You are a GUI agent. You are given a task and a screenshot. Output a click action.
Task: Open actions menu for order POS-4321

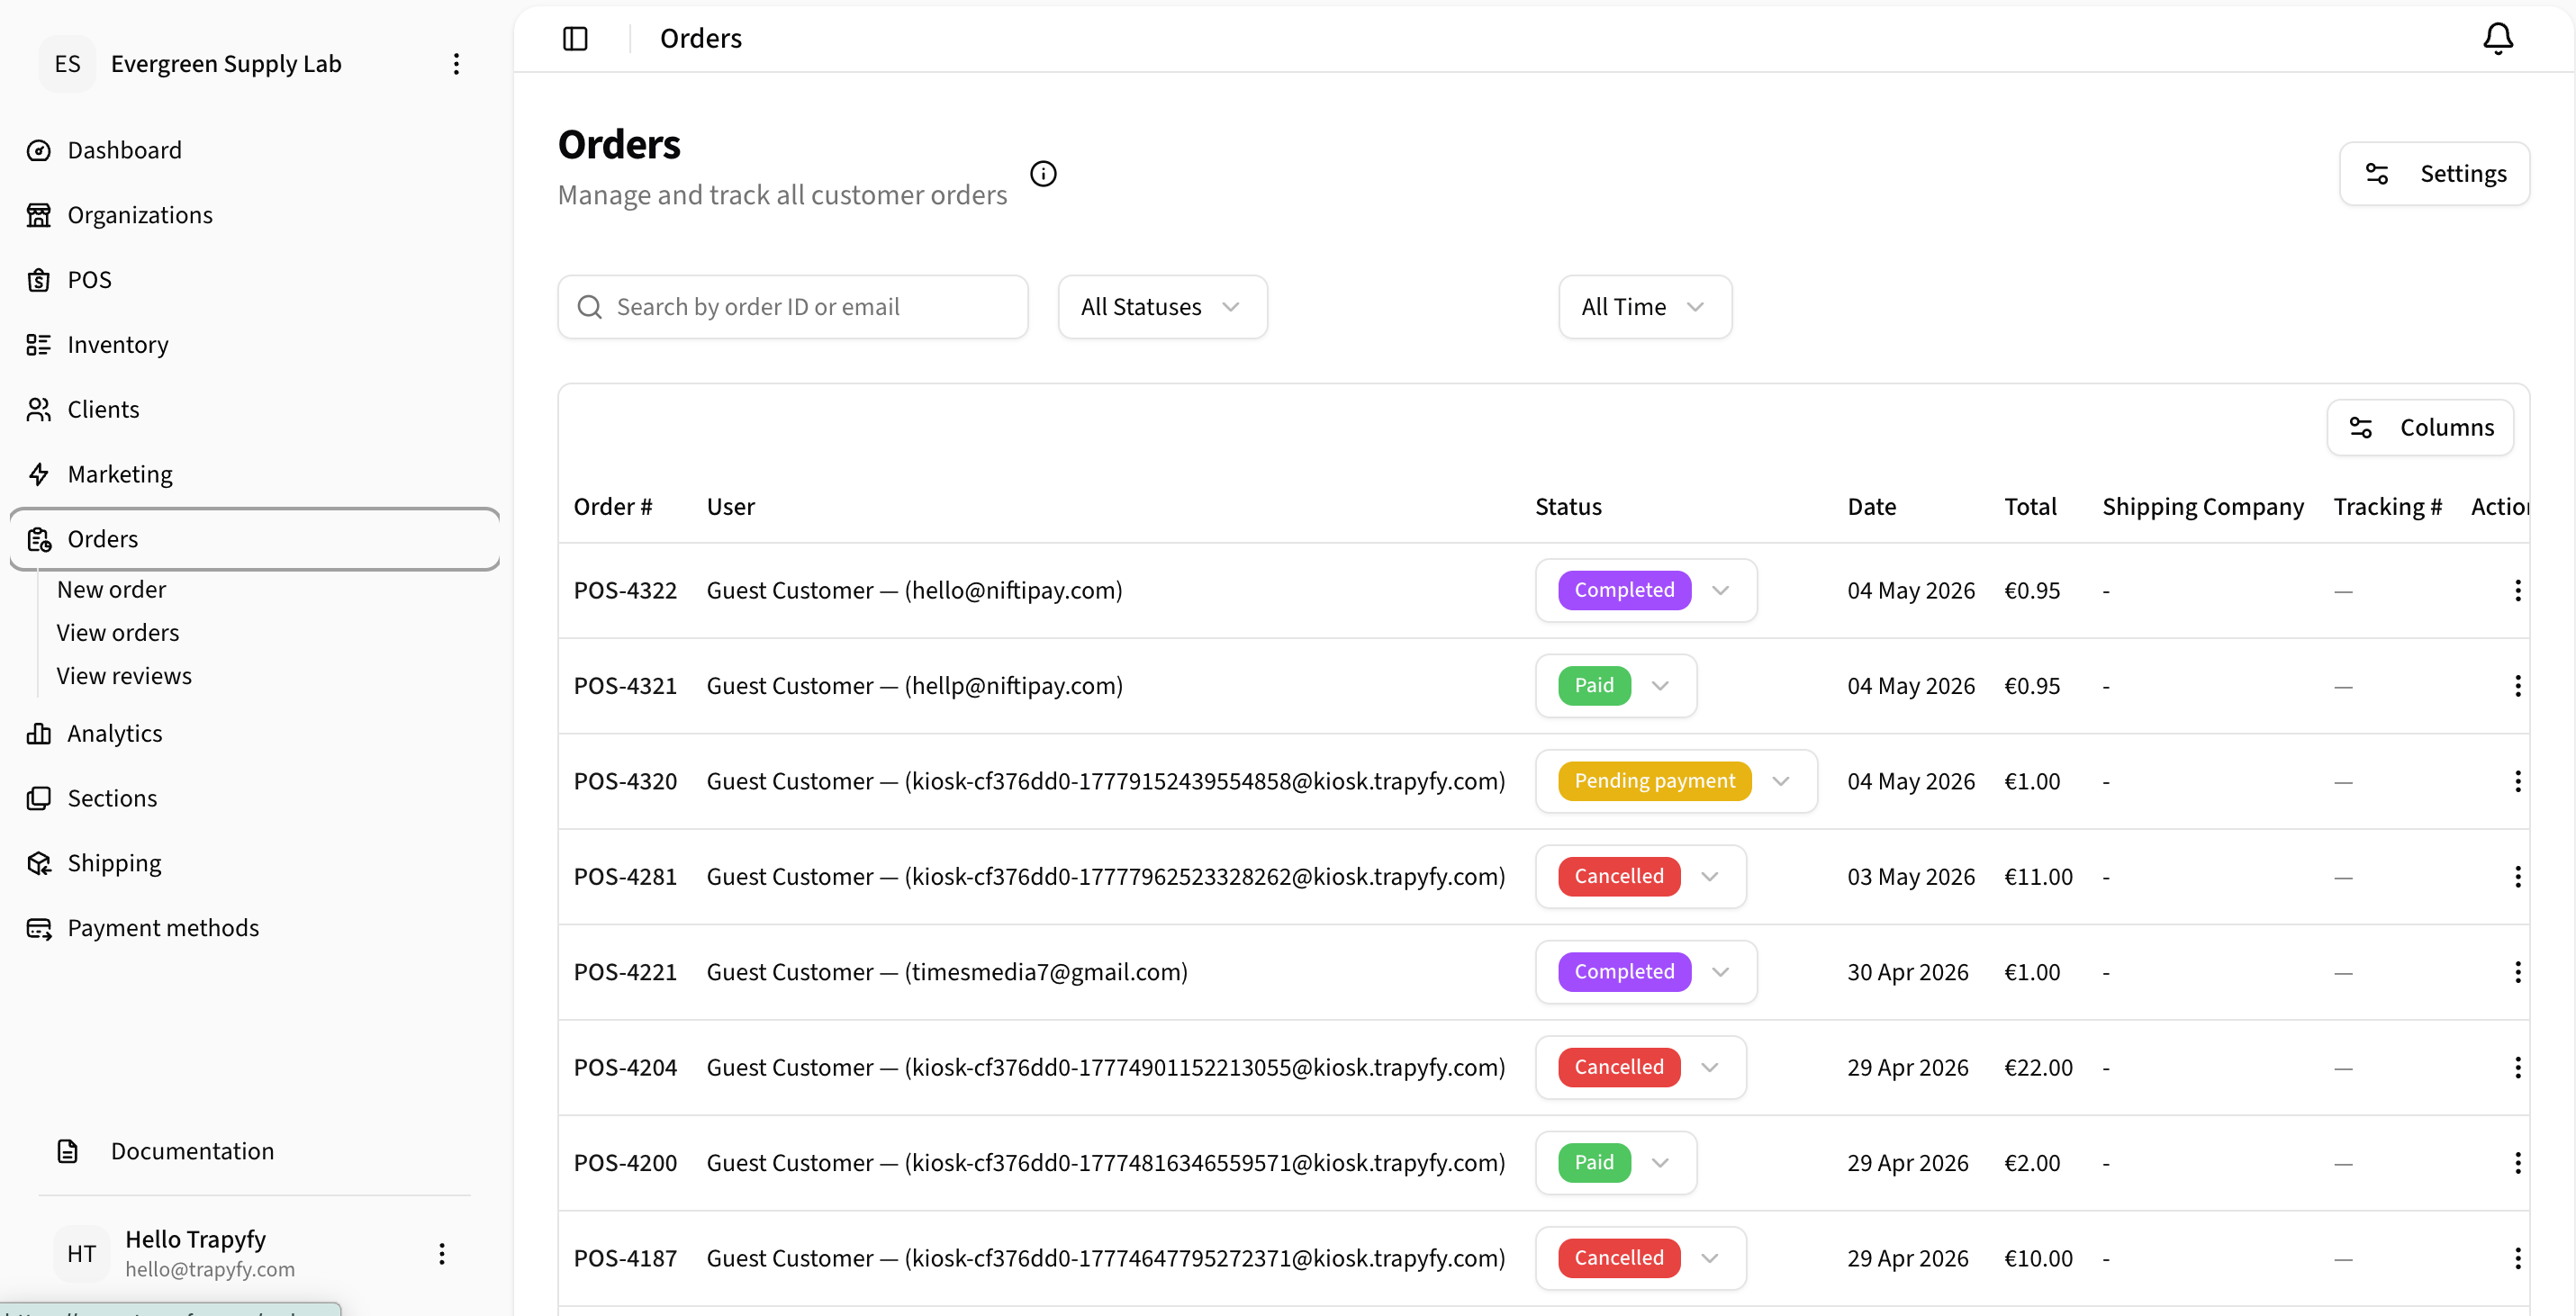(2517, 686)
